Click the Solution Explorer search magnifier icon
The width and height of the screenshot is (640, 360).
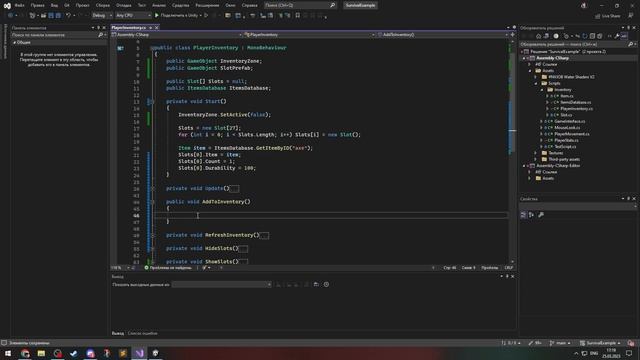pos(630,44)
